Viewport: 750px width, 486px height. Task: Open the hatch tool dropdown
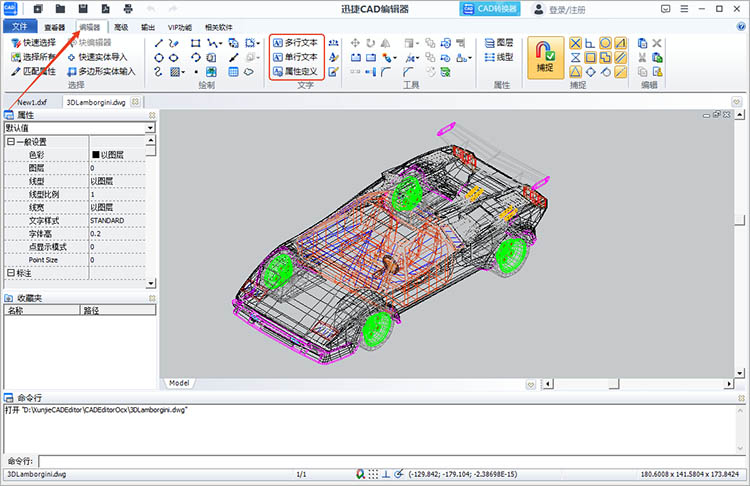pyautogui.click(x=183, y=72)
